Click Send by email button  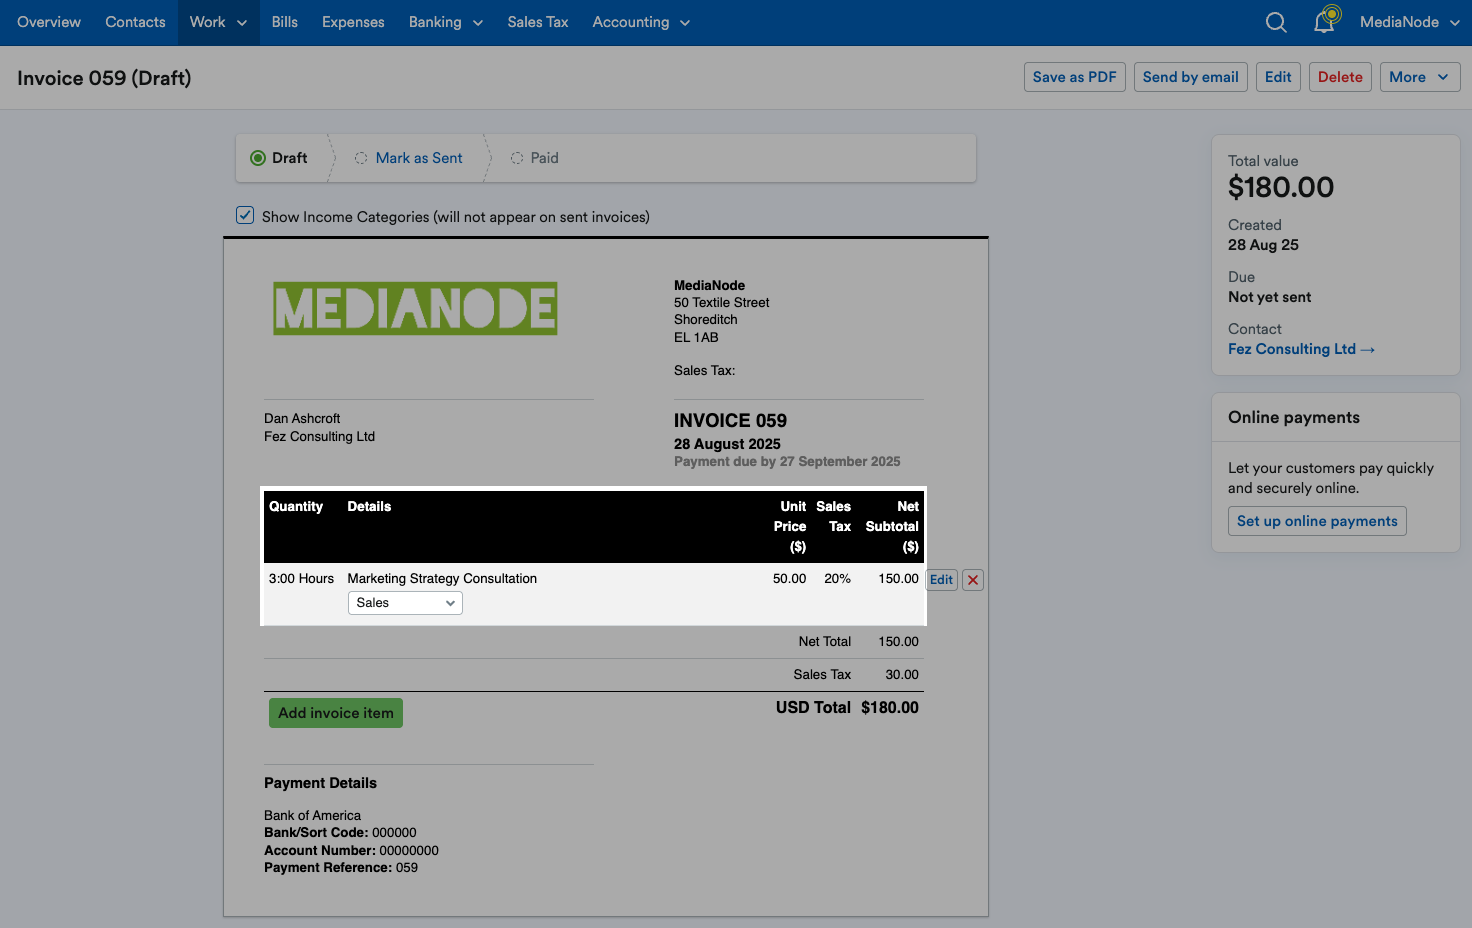(x=1191, y=77)
